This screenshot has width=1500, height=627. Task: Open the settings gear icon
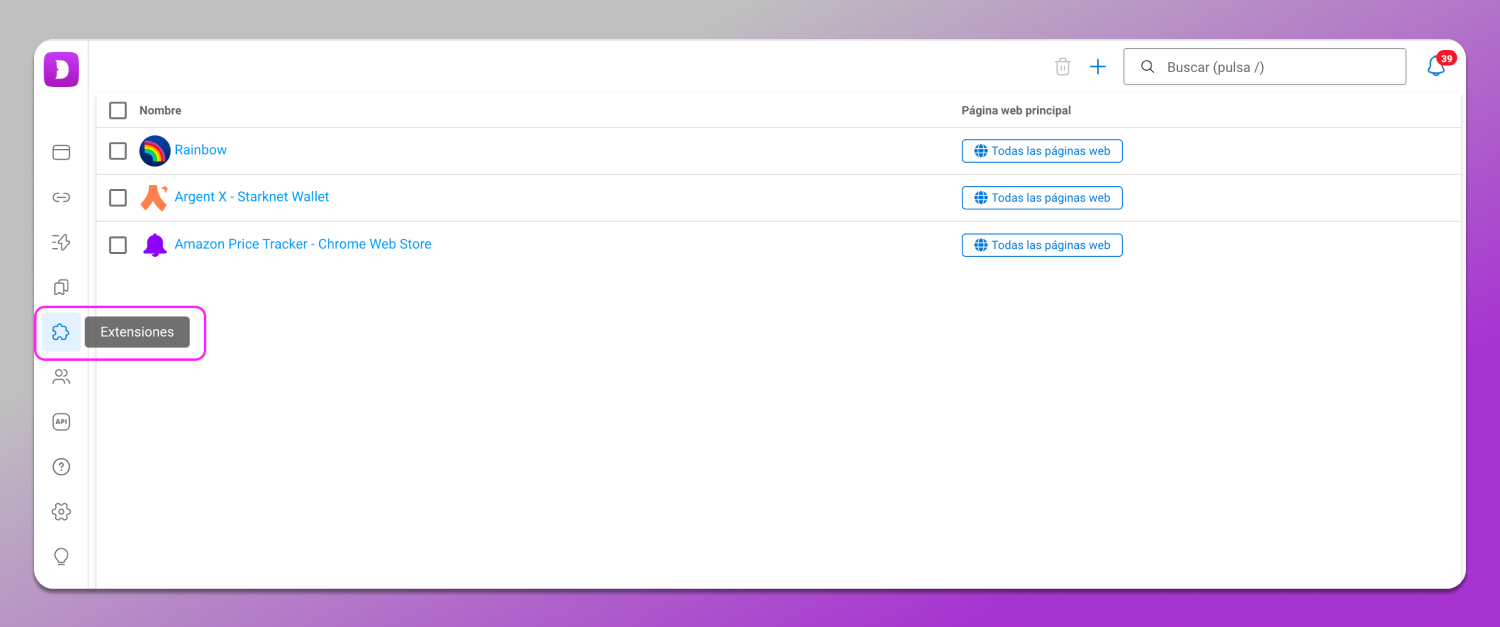point(61,512)
